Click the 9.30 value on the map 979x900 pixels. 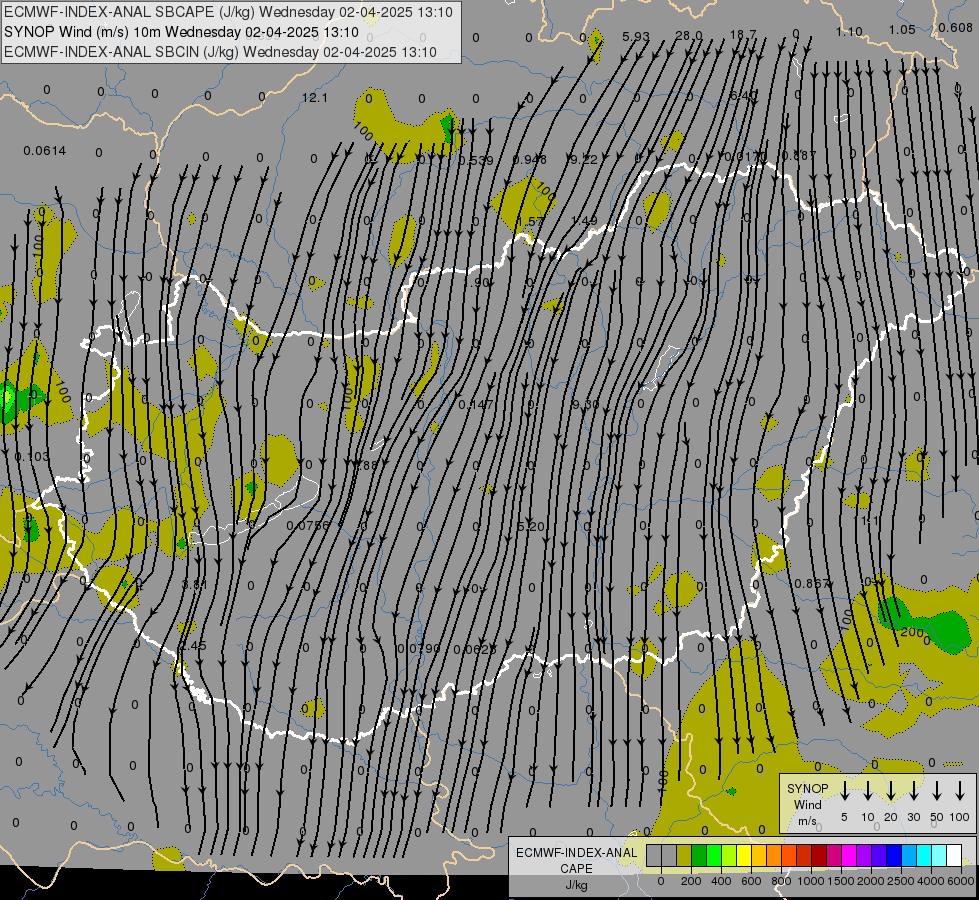click(586, 405)
